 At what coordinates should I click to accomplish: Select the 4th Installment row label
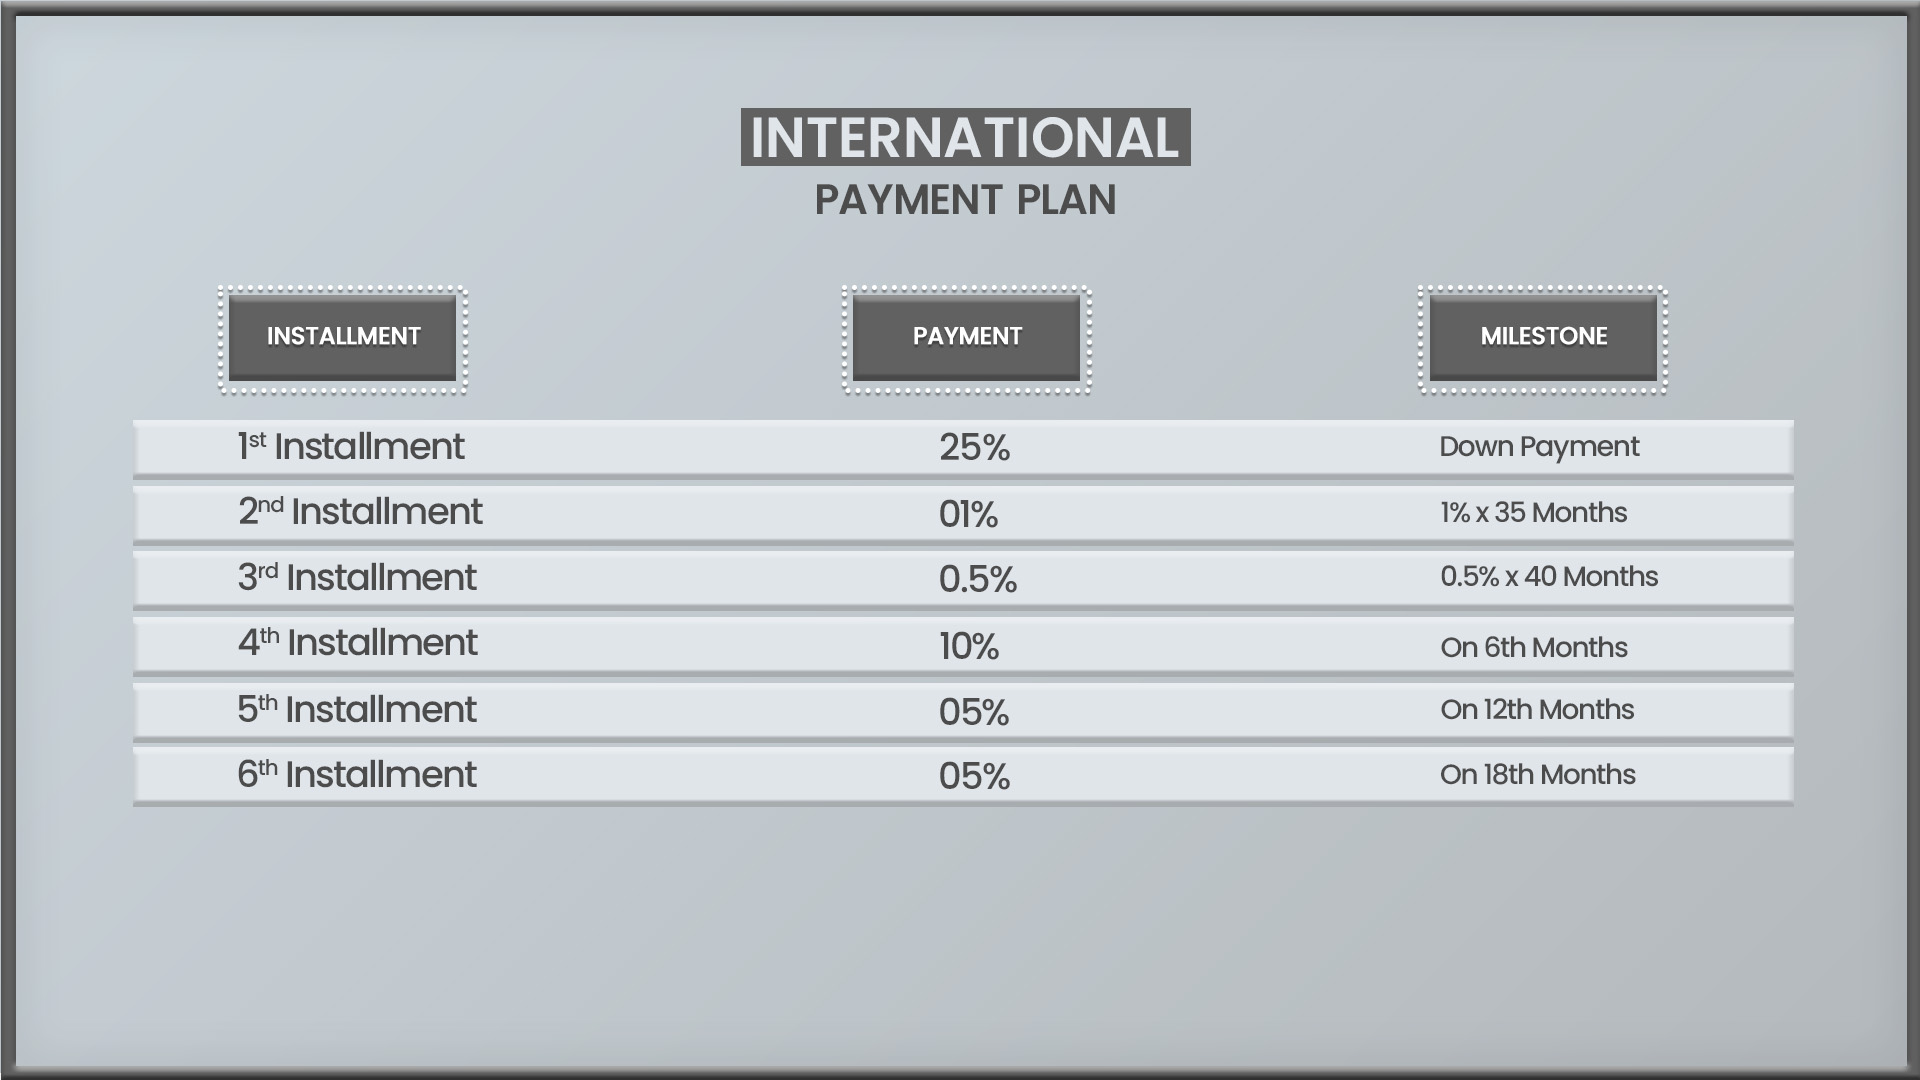tap(357, 642)
